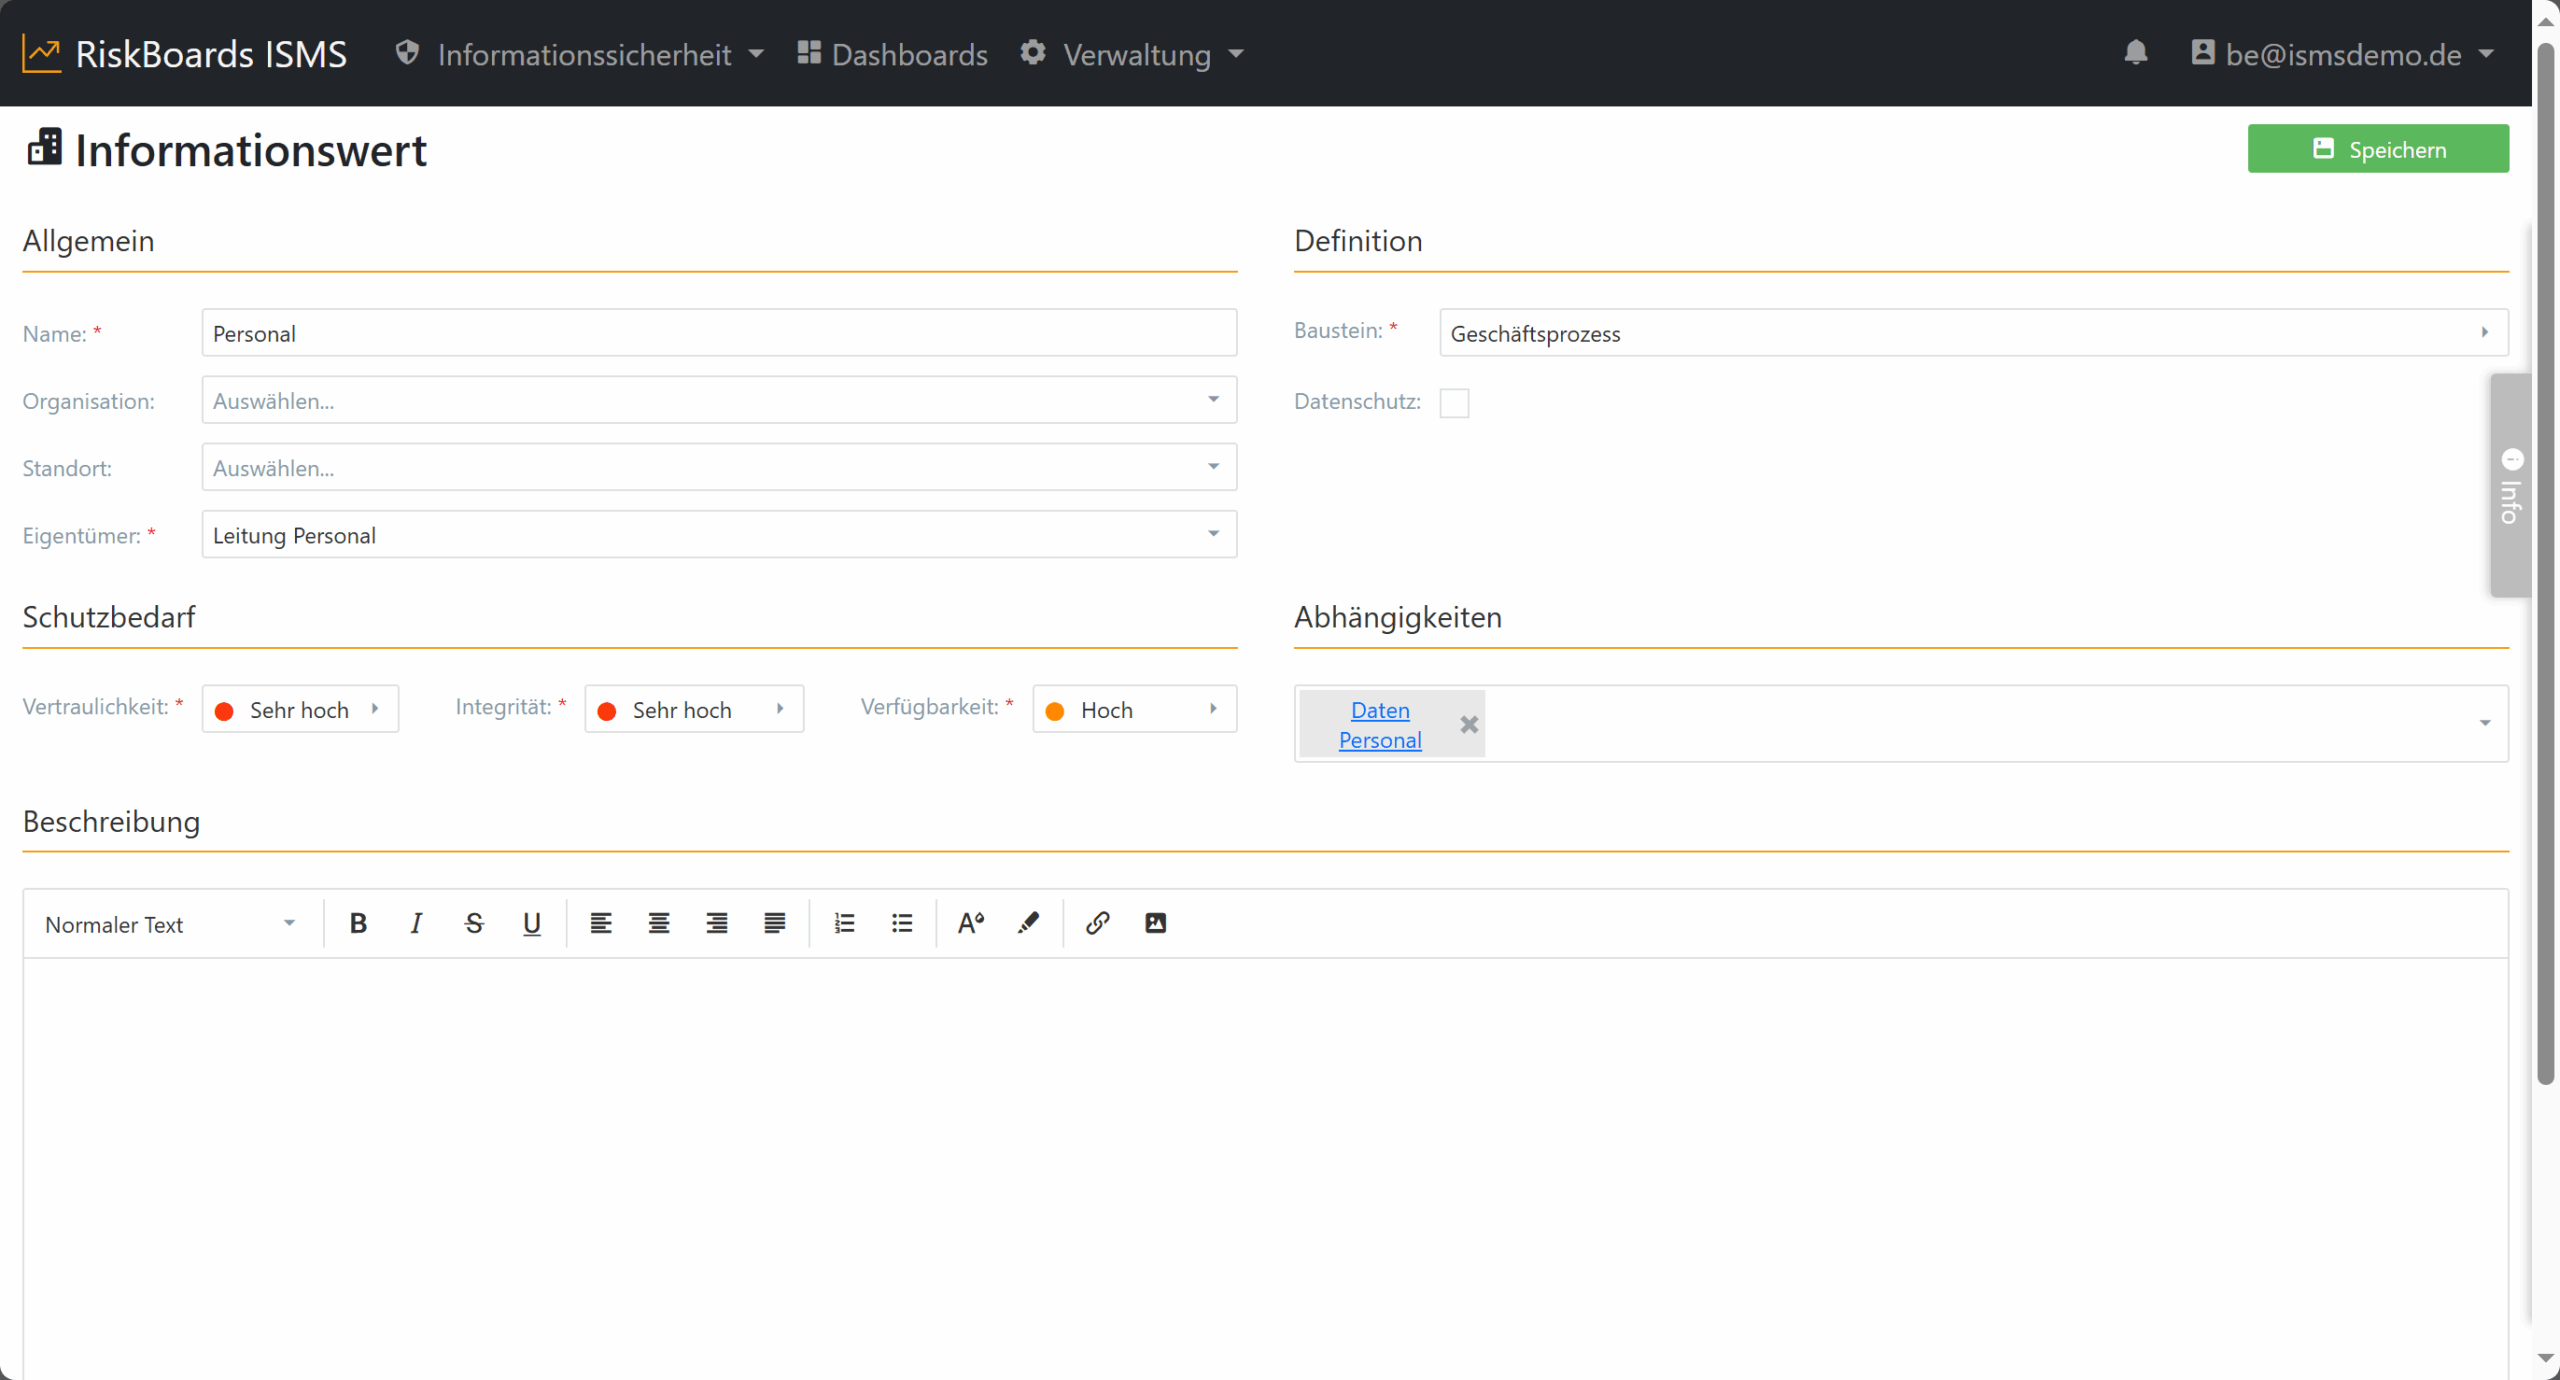
Task: Open the Verwaltung menu
Action: (x=1132, y=54)
